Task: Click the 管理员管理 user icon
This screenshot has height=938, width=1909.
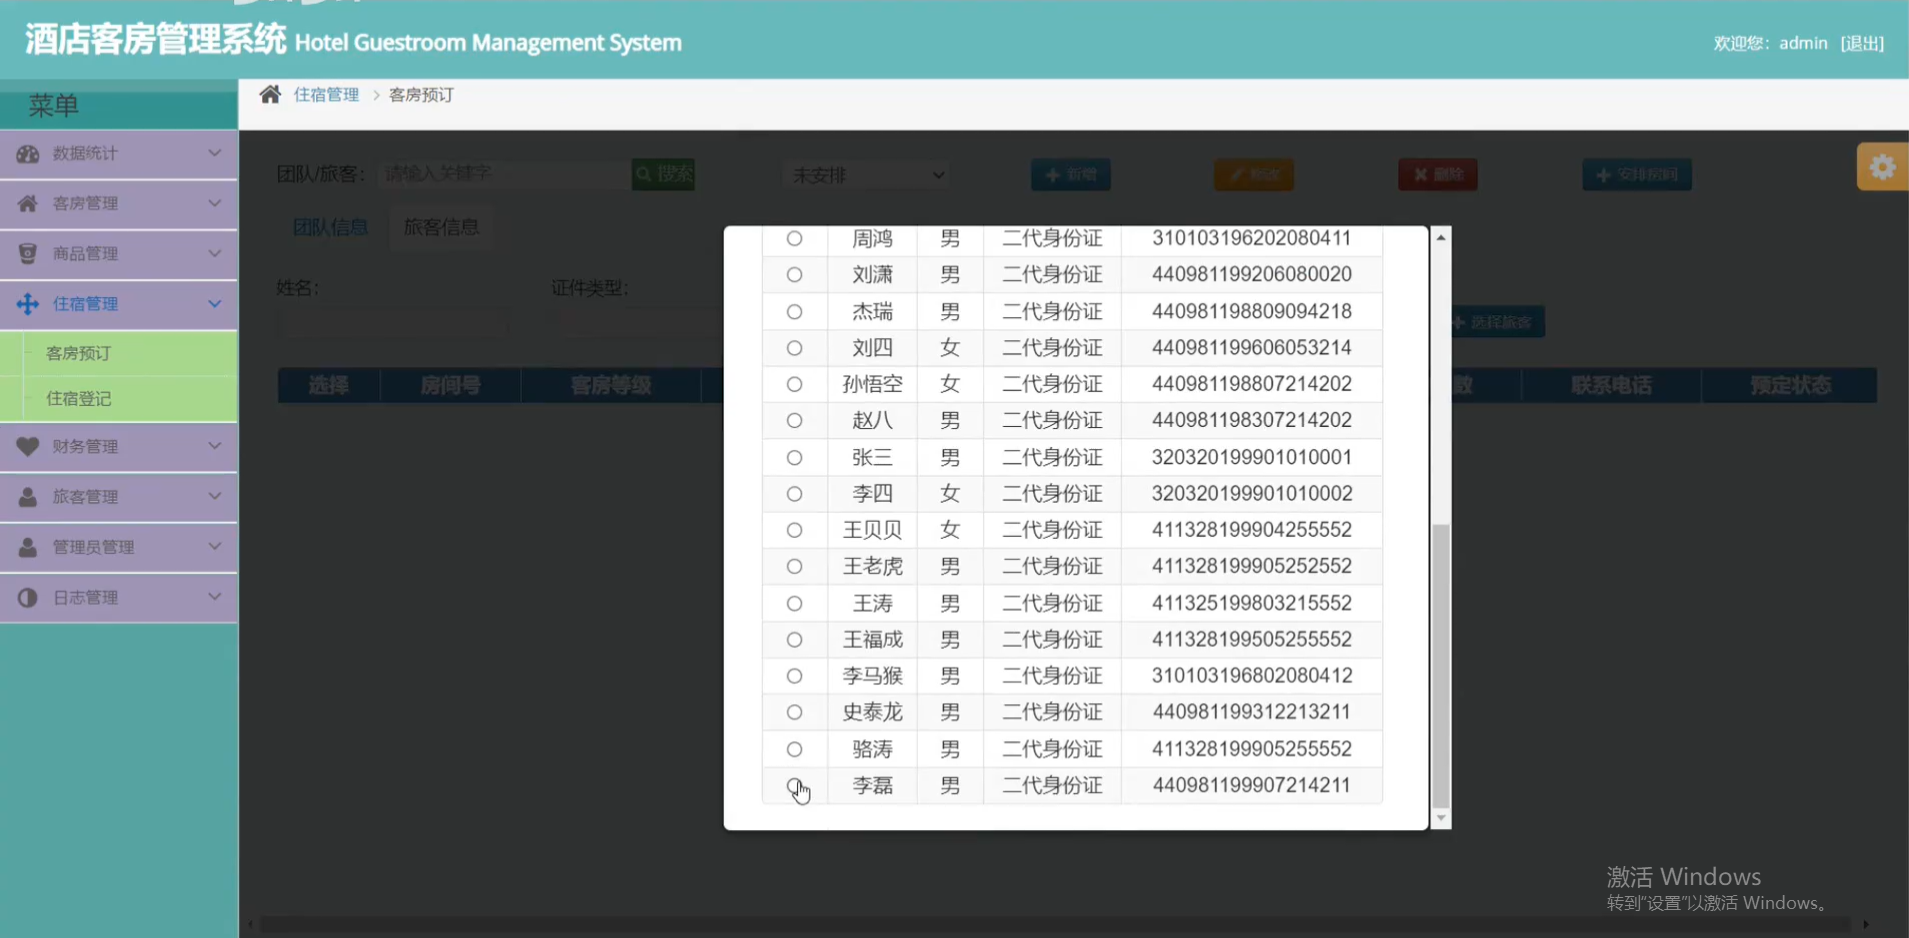Action: pyautogui.click(x=28, y=547)
